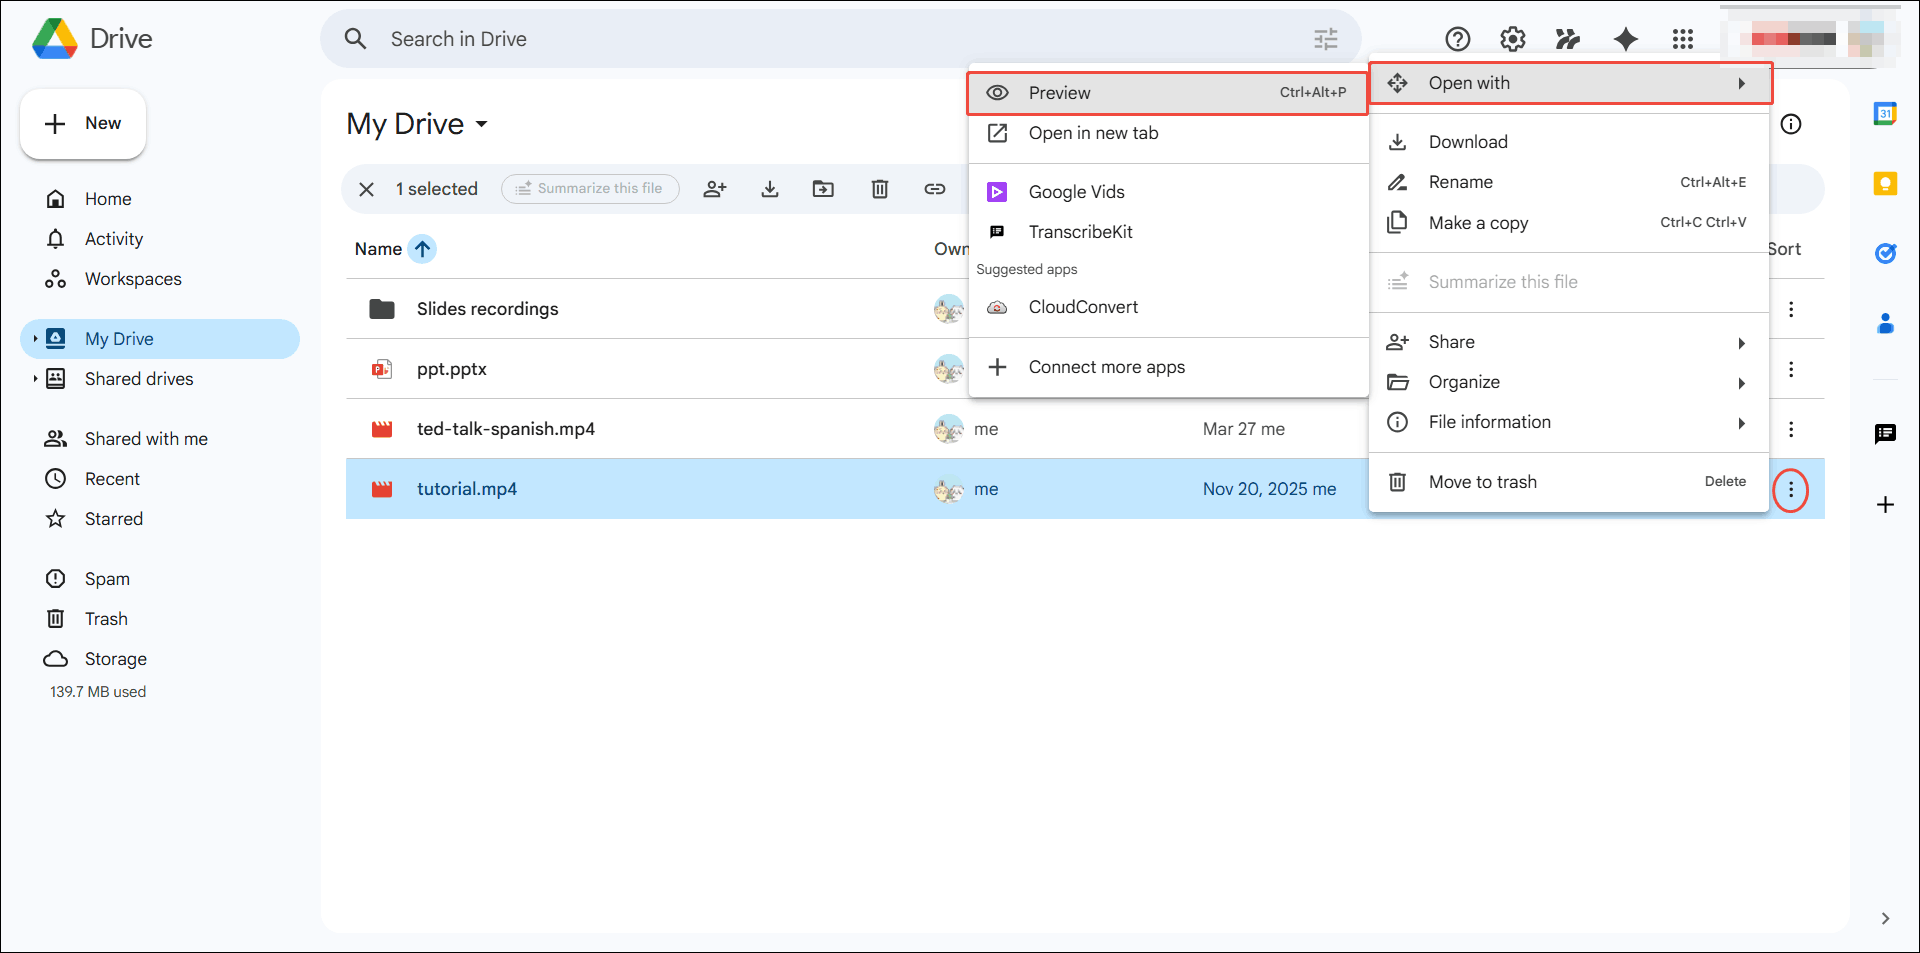Open Trash from the sidebar
Image resolution: width=1920 pixels, height=953 pixels.
(106, 618)
